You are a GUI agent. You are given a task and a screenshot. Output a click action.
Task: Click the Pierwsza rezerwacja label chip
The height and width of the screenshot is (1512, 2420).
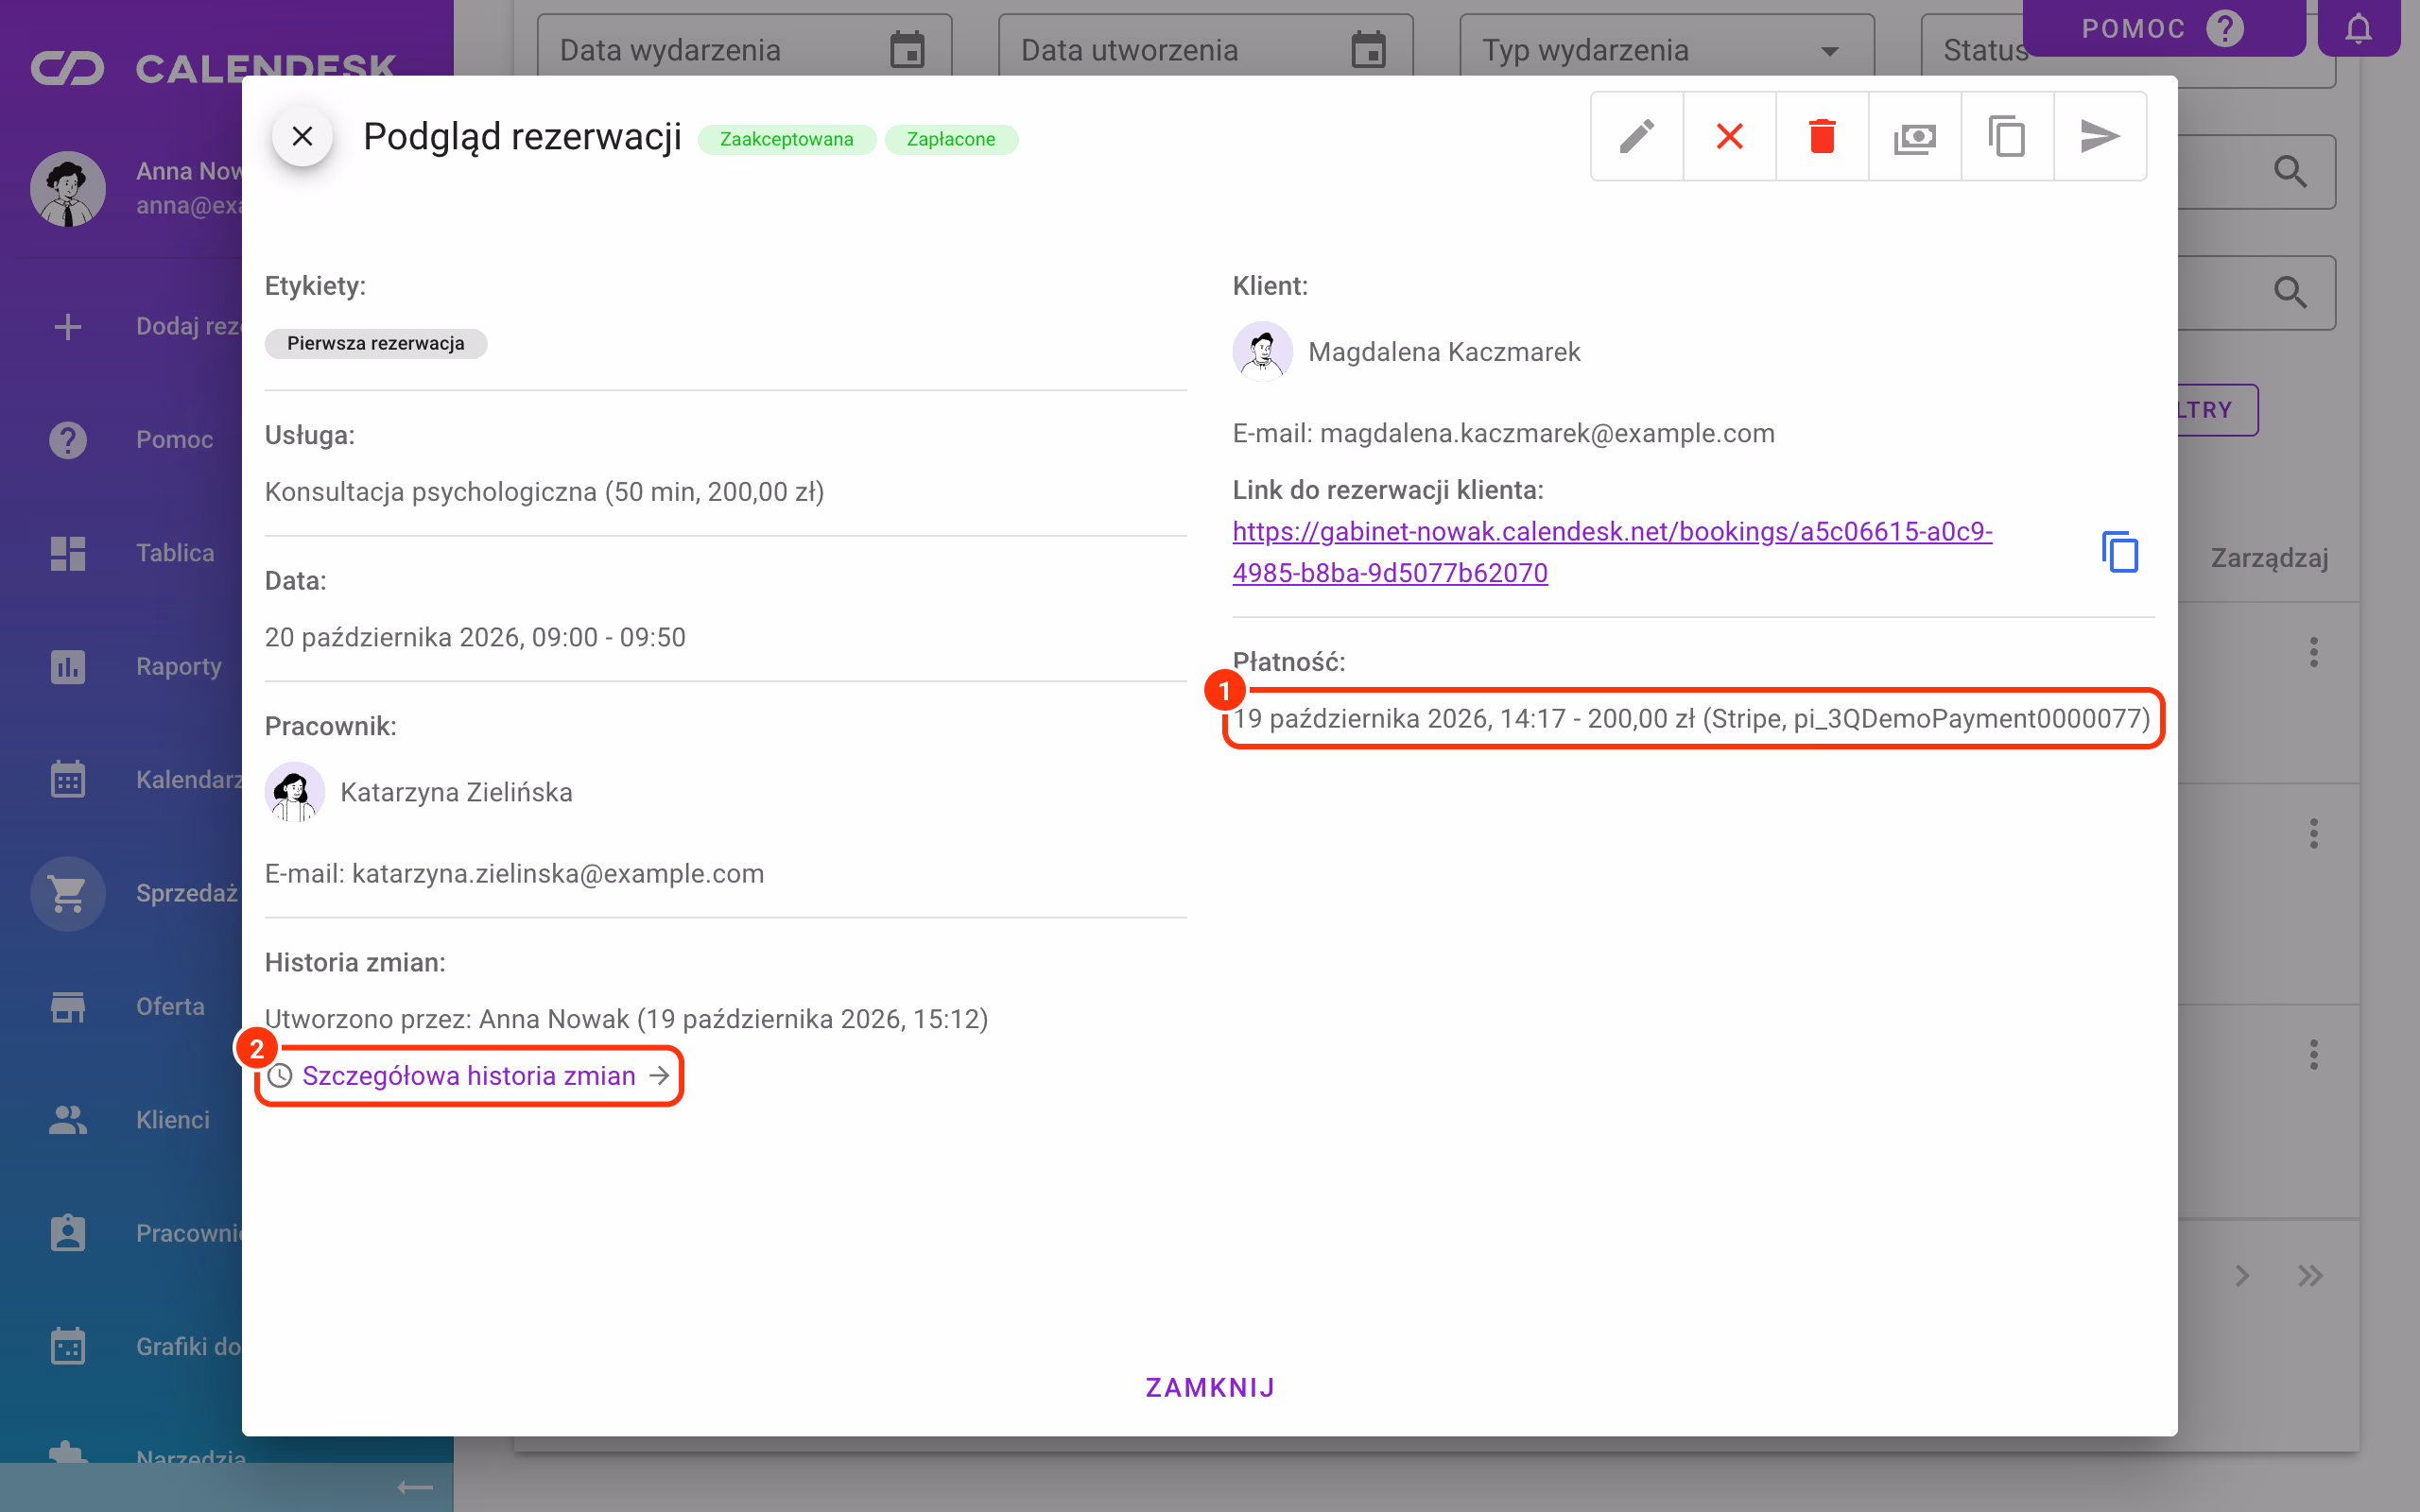click(376, 343)
